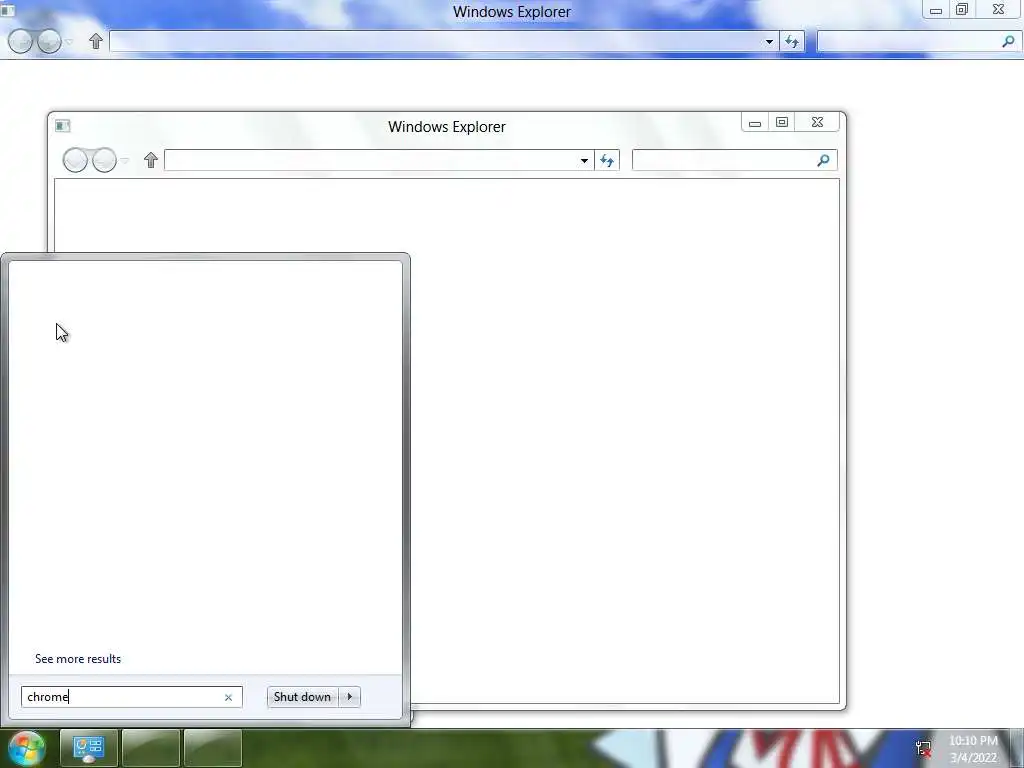Minimize the inner Windows Explorer window
This screenshot has height=768, width=1024.
pyautogui.click(x=755, y=123)
